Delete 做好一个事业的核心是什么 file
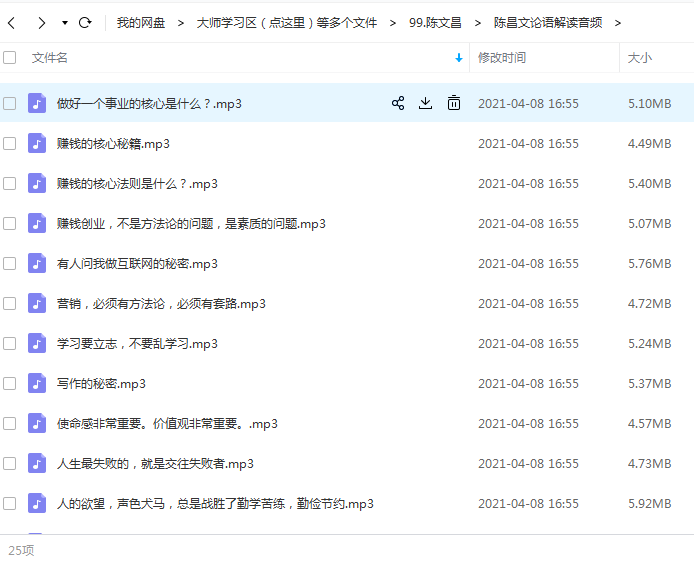 coord(454,103)
